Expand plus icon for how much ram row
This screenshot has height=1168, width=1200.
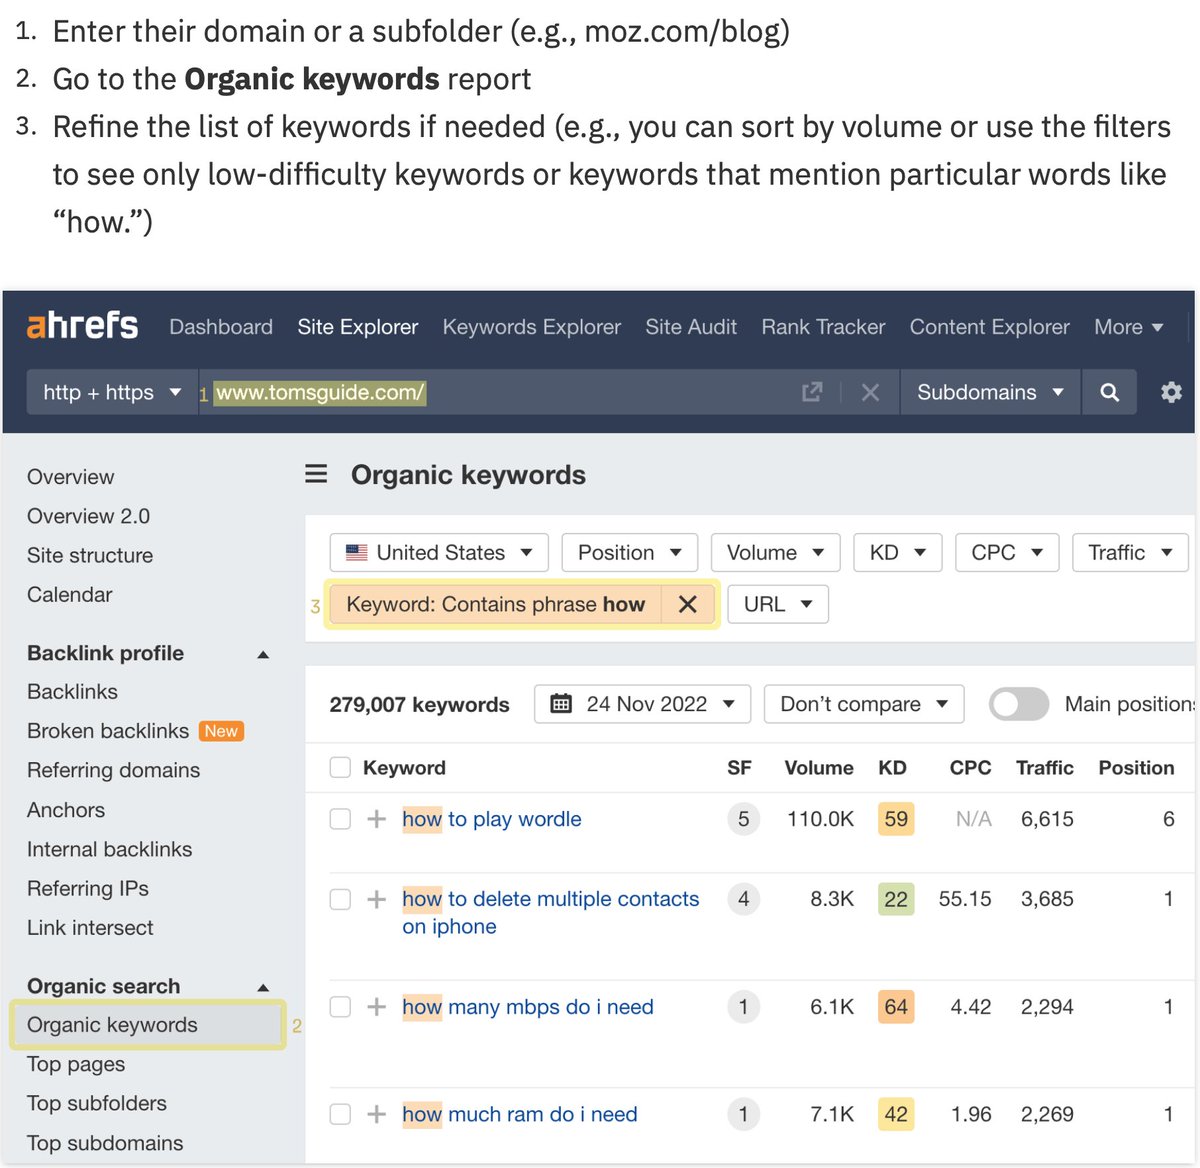pyautogui.click(x=376, y=1114)
